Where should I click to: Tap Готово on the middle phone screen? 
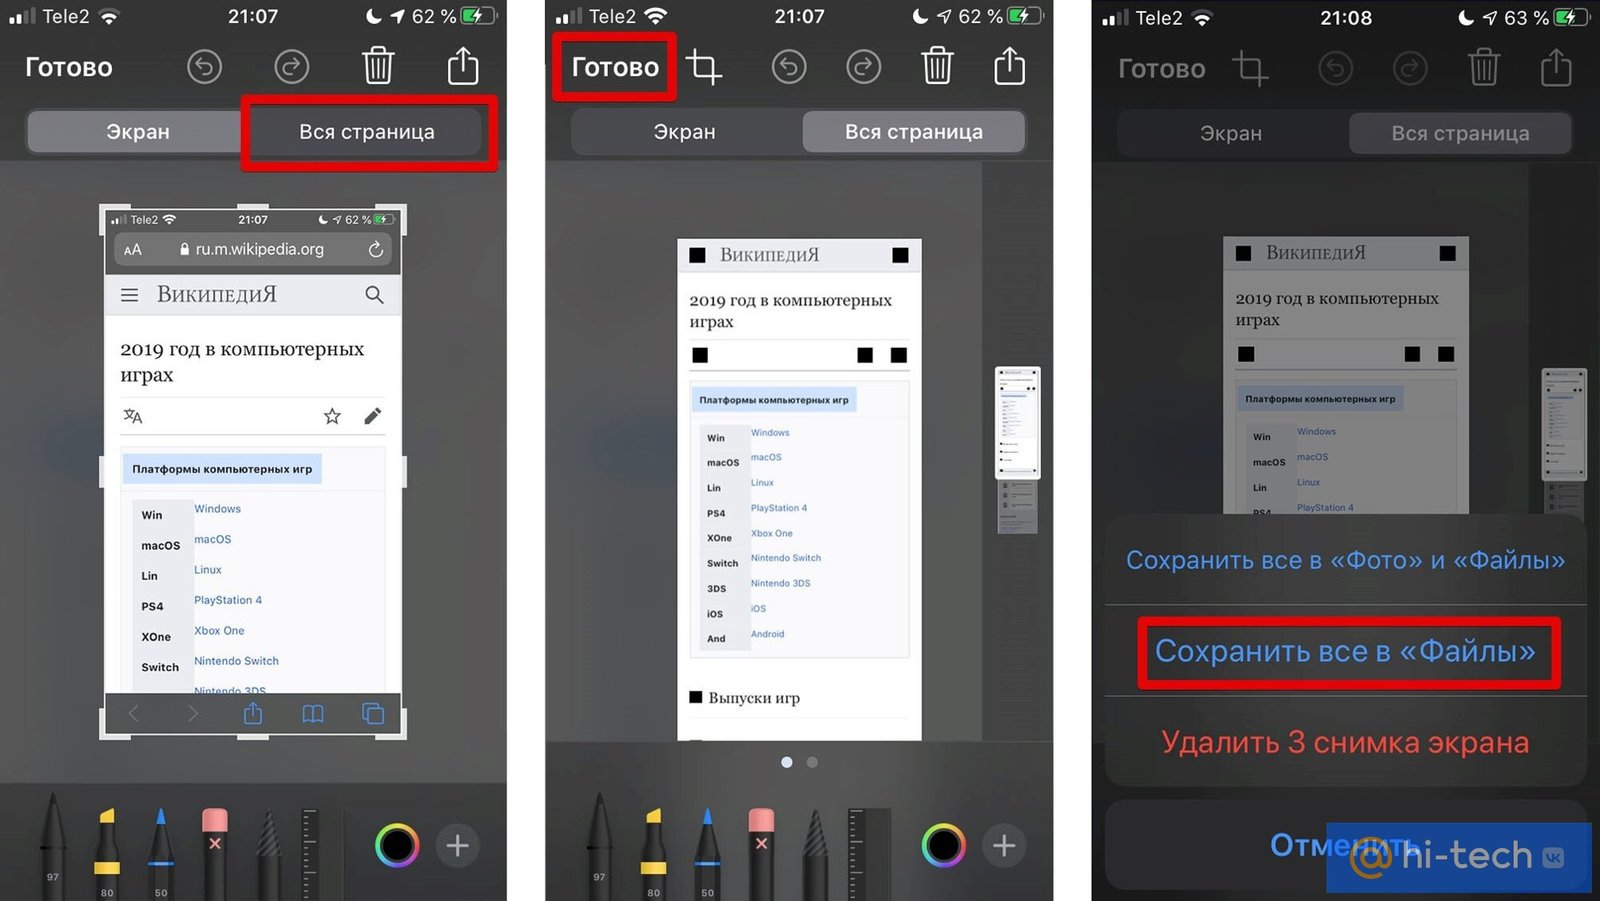(615, 67)
